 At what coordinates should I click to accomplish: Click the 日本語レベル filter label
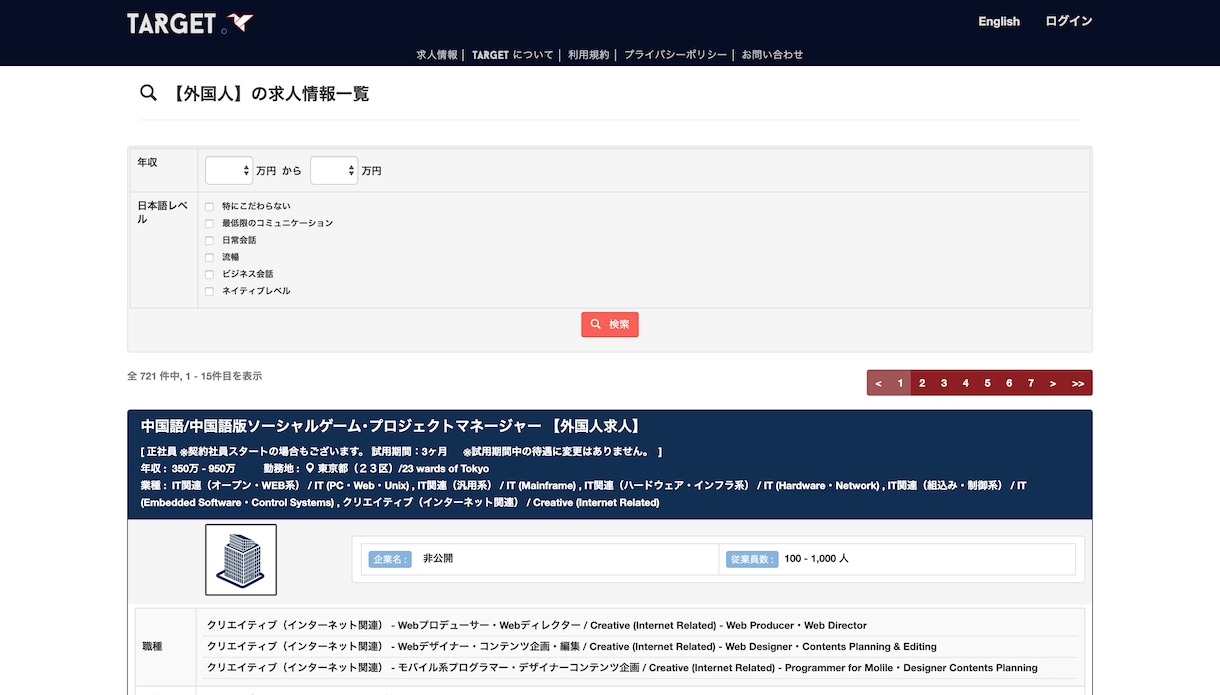[162, 212]
